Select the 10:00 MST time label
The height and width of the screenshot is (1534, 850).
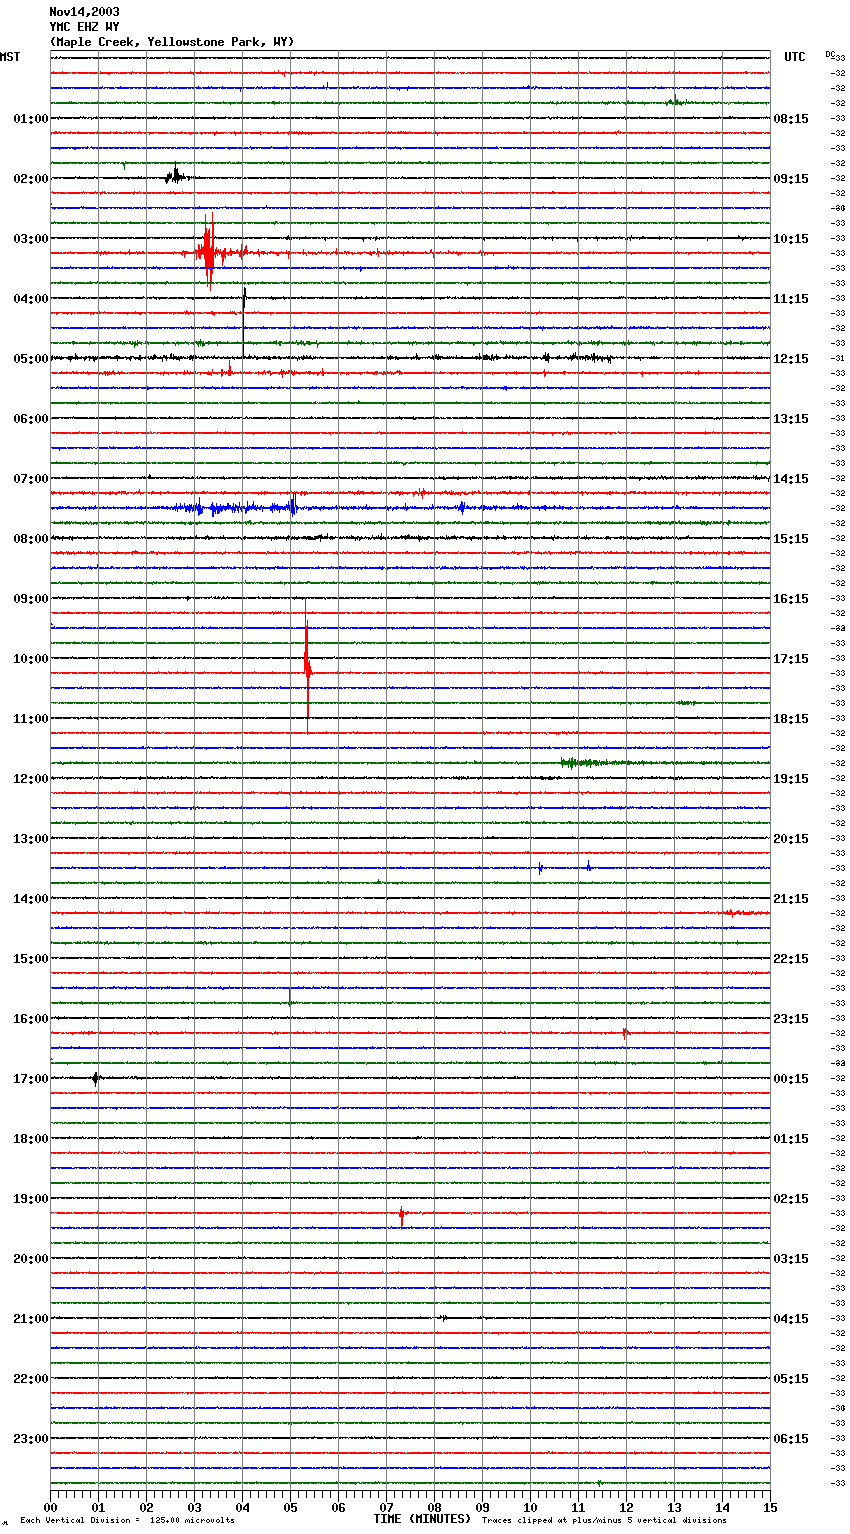click(30, 659)
